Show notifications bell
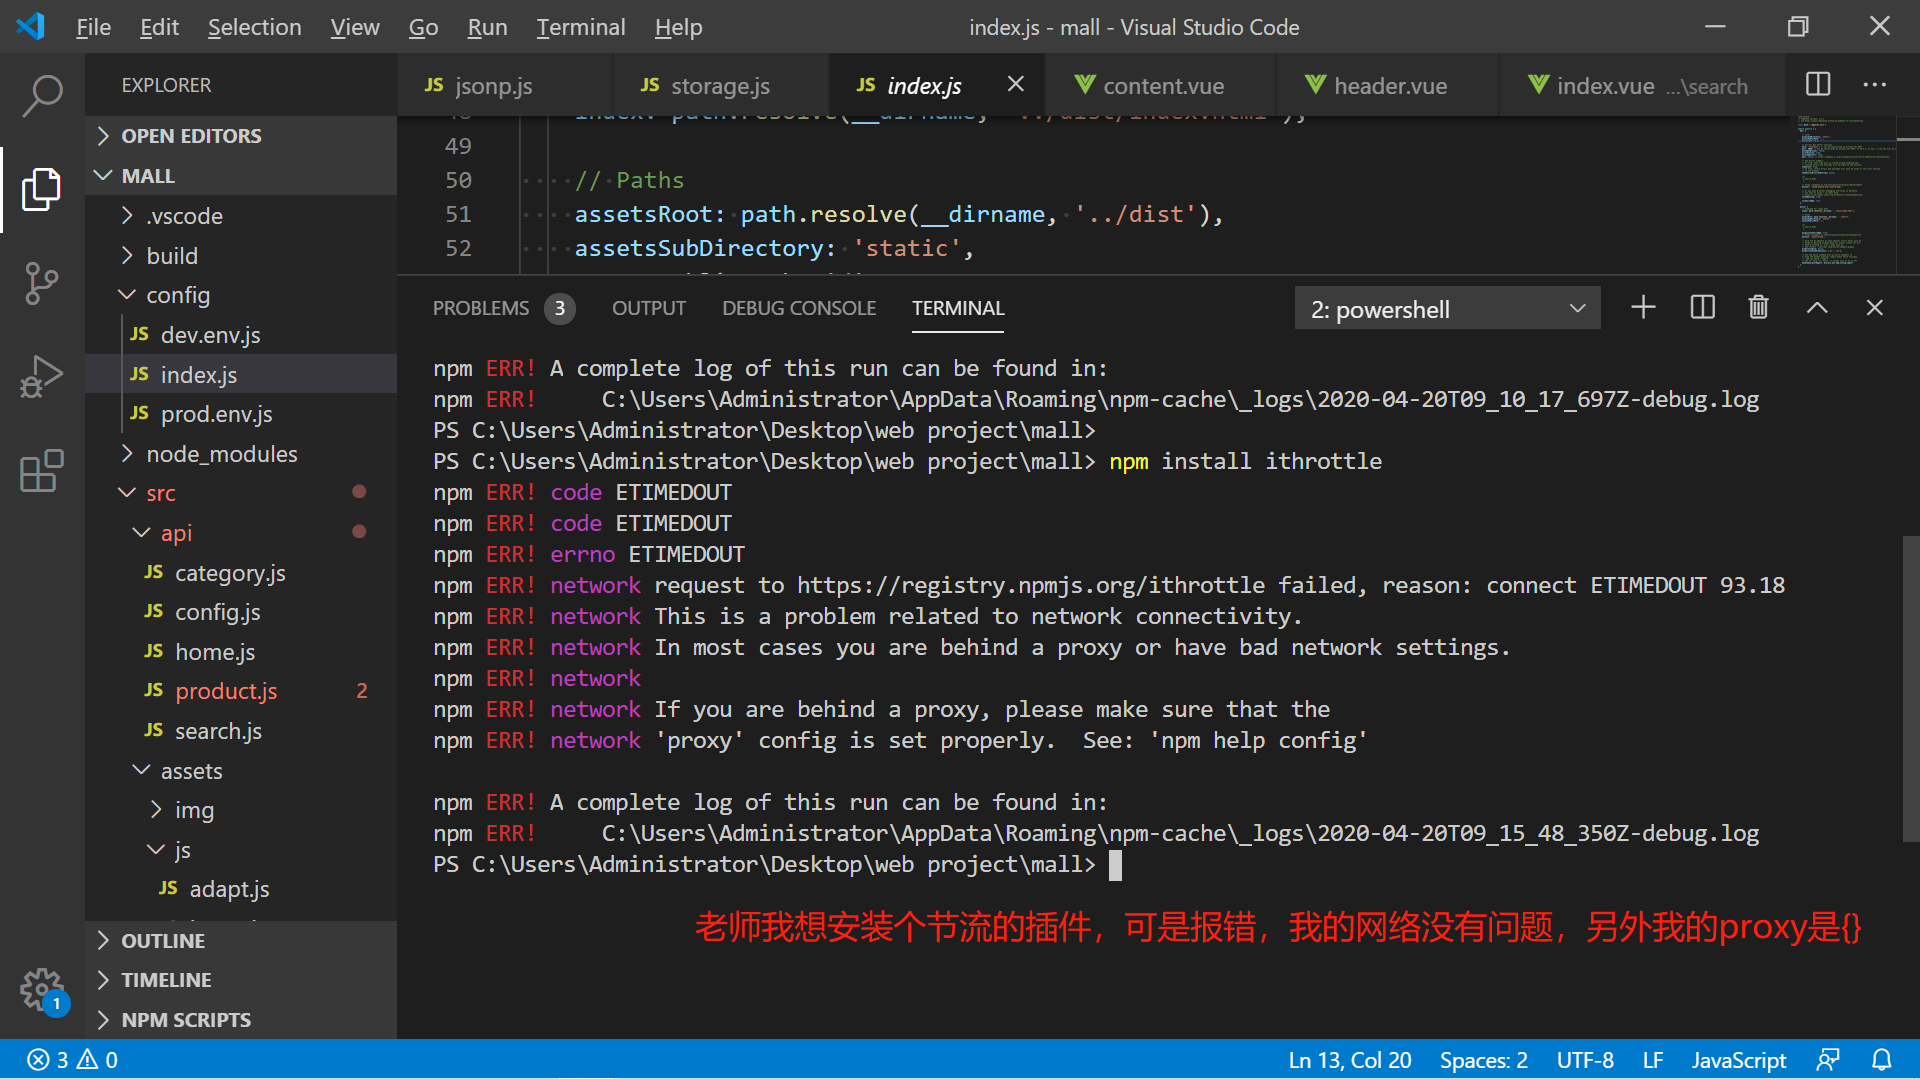Screen dimensions: 1920x1079 click(x=1881, y=1060)
